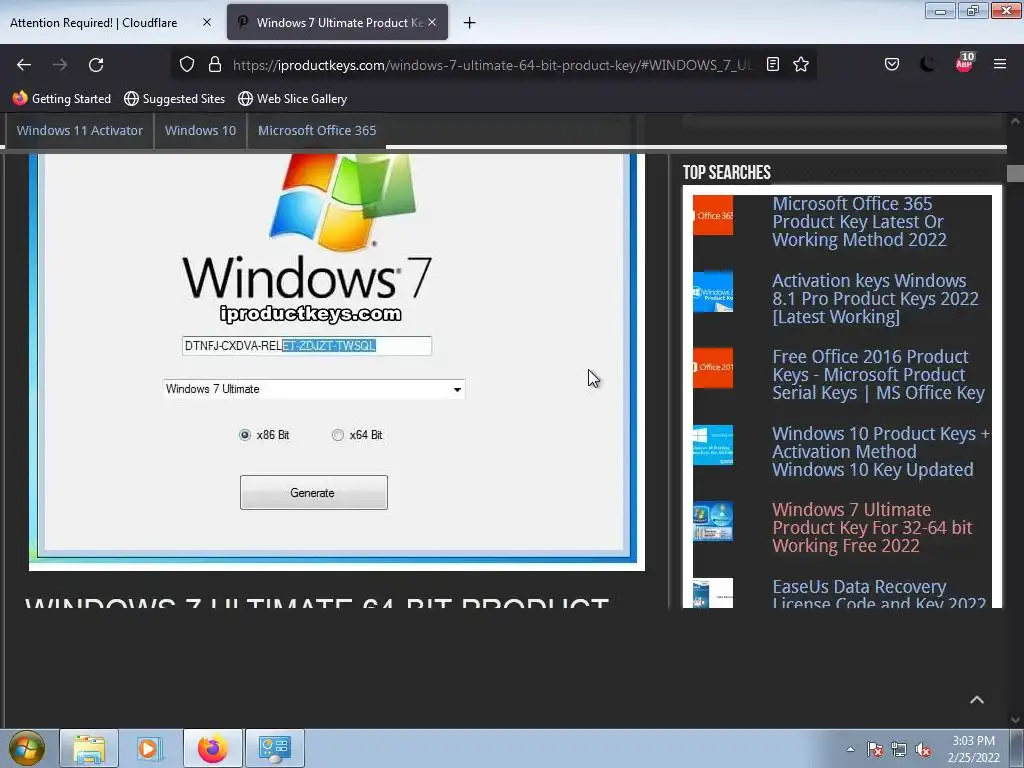Show site security padlock info

214,64
